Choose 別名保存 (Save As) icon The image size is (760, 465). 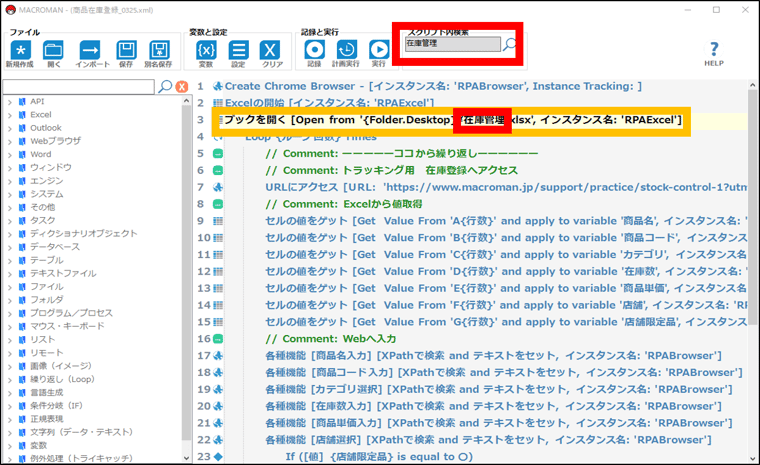pyautogui.click(x=159, y=50)
